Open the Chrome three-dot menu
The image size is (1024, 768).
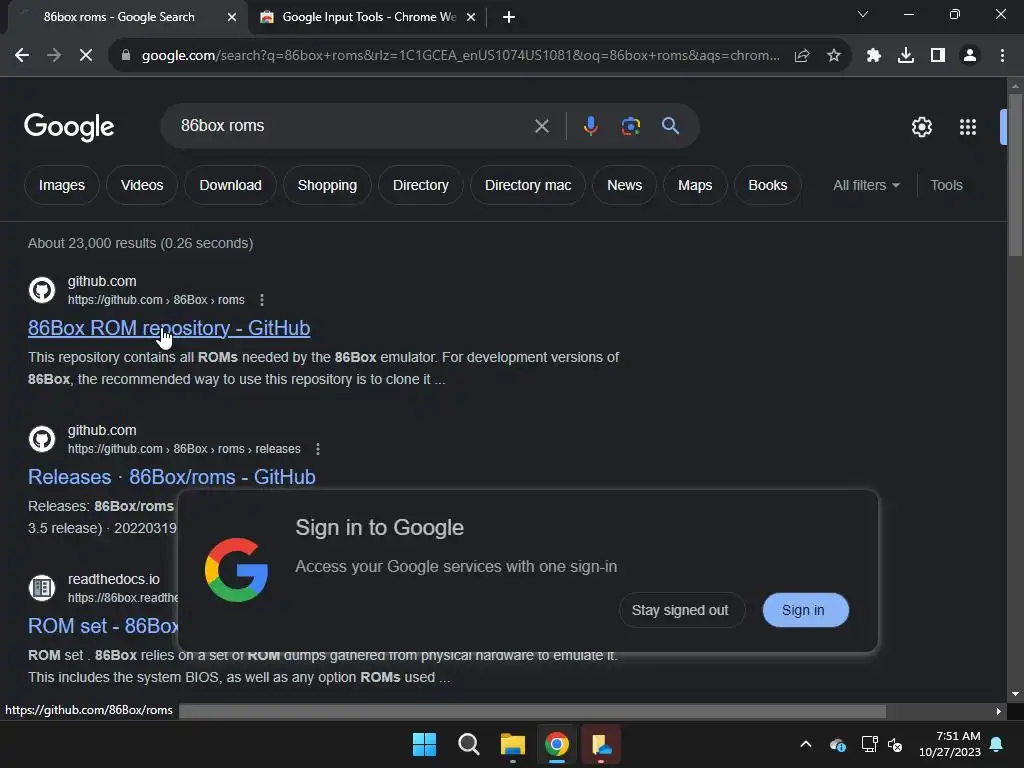1002,56
